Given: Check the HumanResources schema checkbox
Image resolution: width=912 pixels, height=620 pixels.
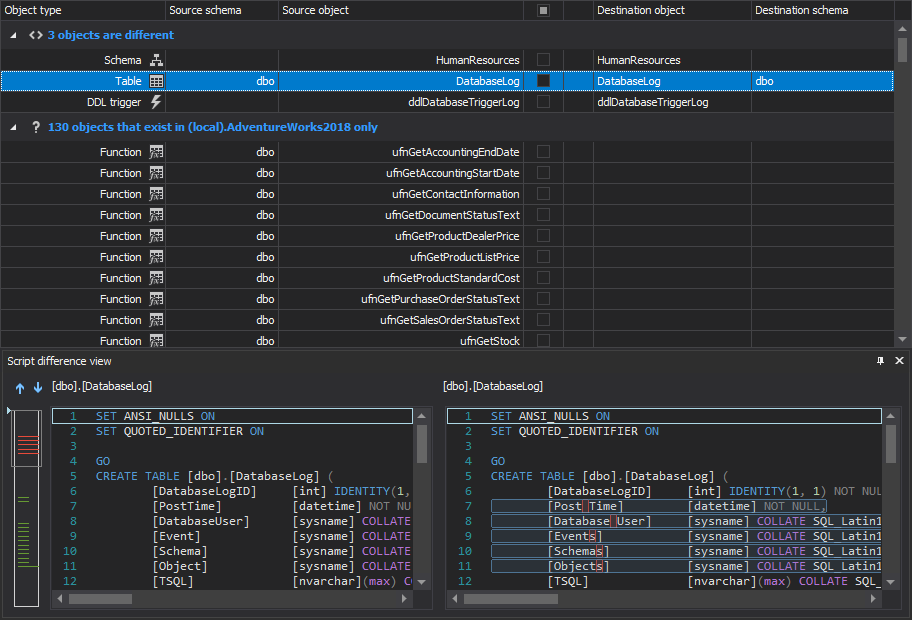Looking at the screenshot, I should coord(543,60).
